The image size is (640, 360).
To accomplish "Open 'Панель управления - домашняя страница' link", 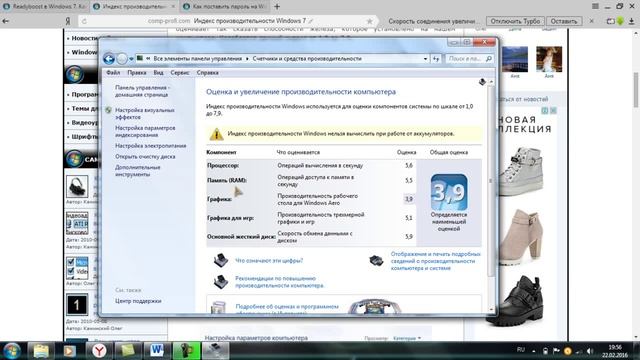I will coord(142,91).
